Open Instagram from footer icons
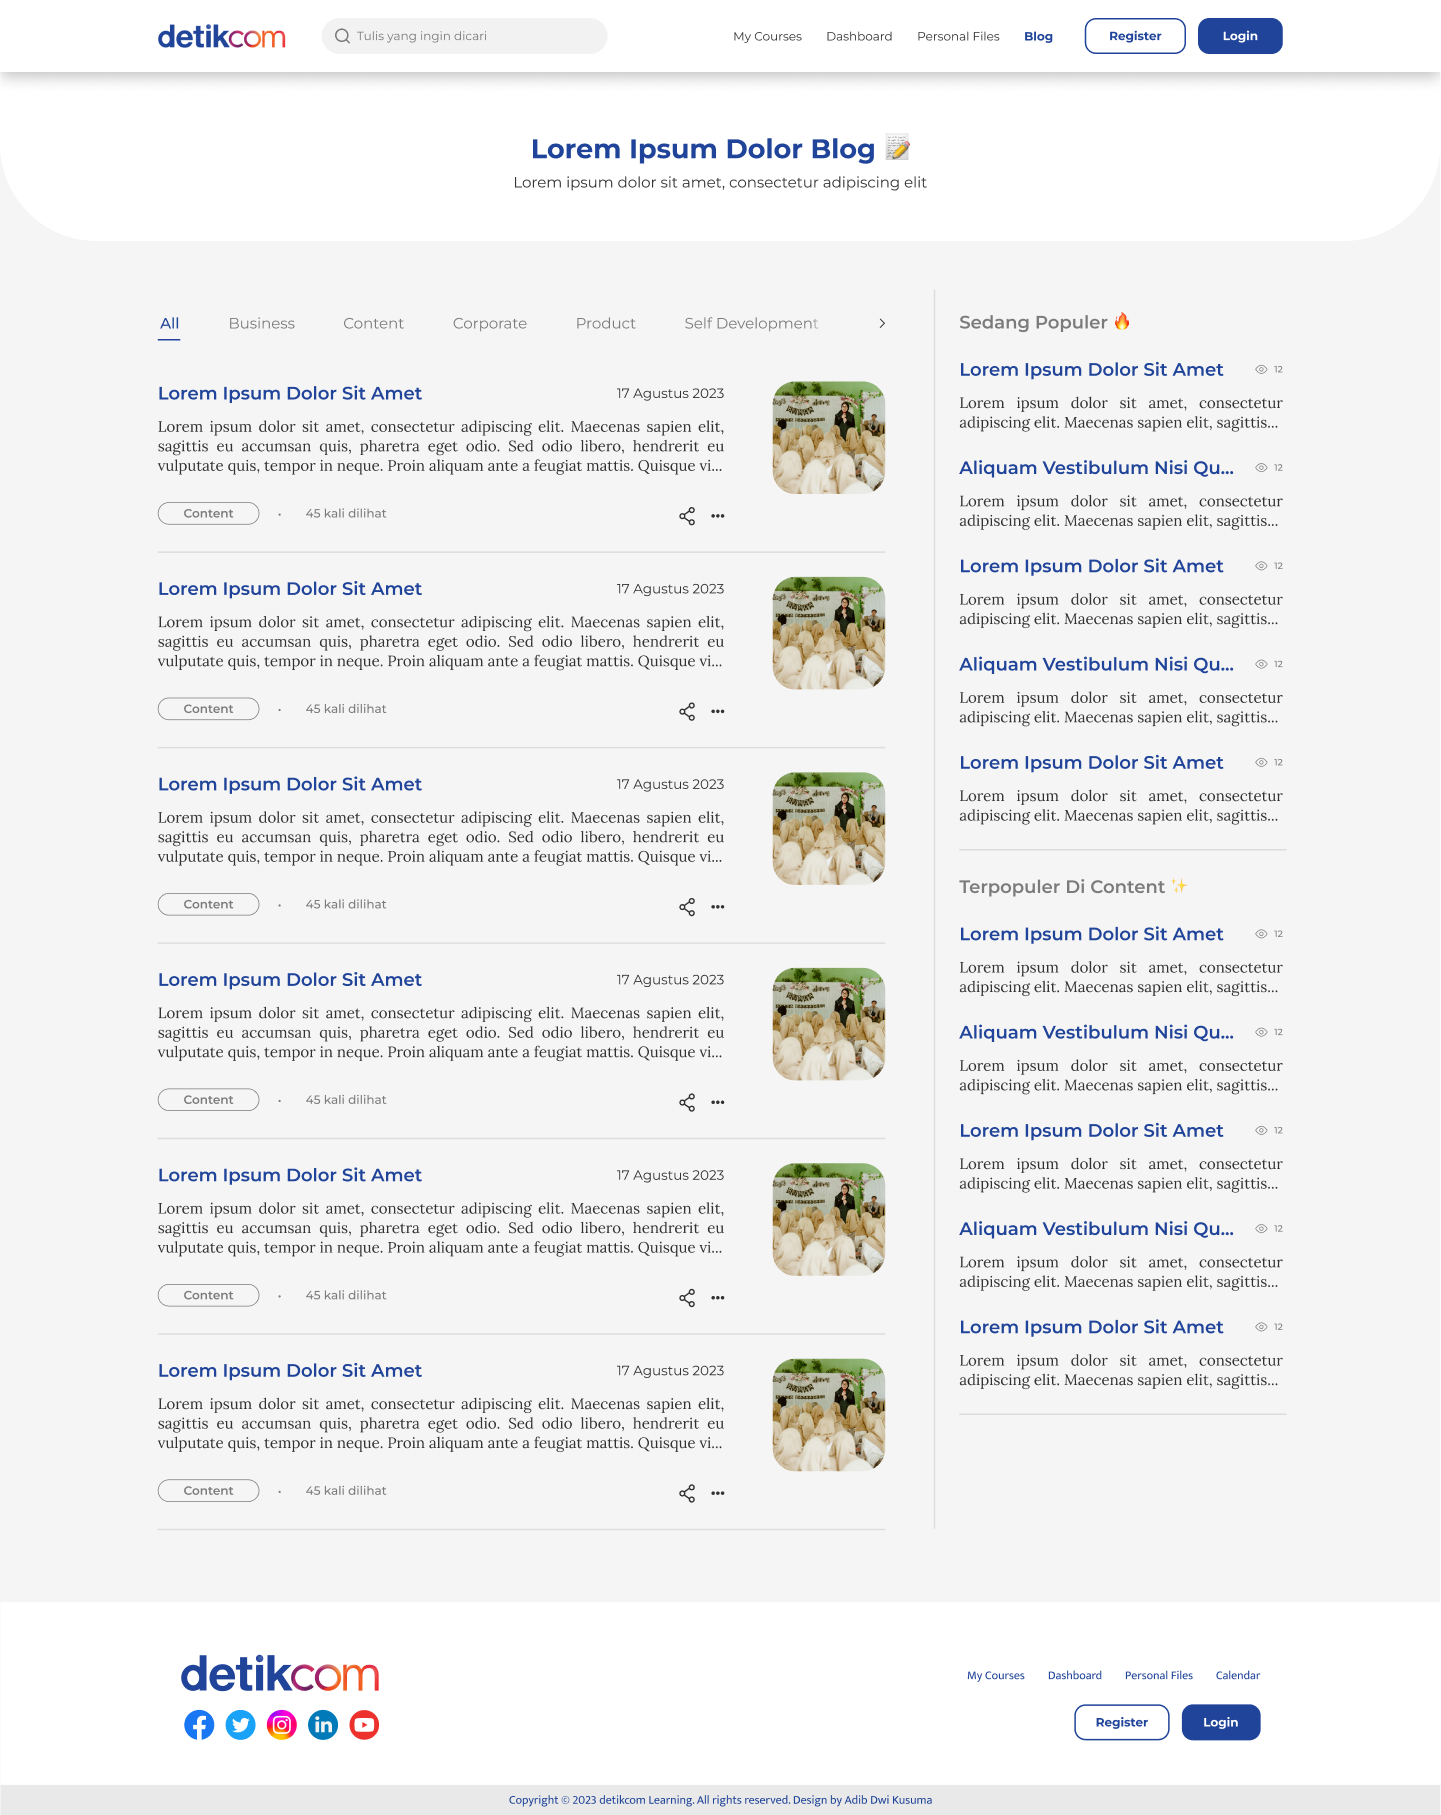The image size is (1441, 1815). tap(282, 1725)
